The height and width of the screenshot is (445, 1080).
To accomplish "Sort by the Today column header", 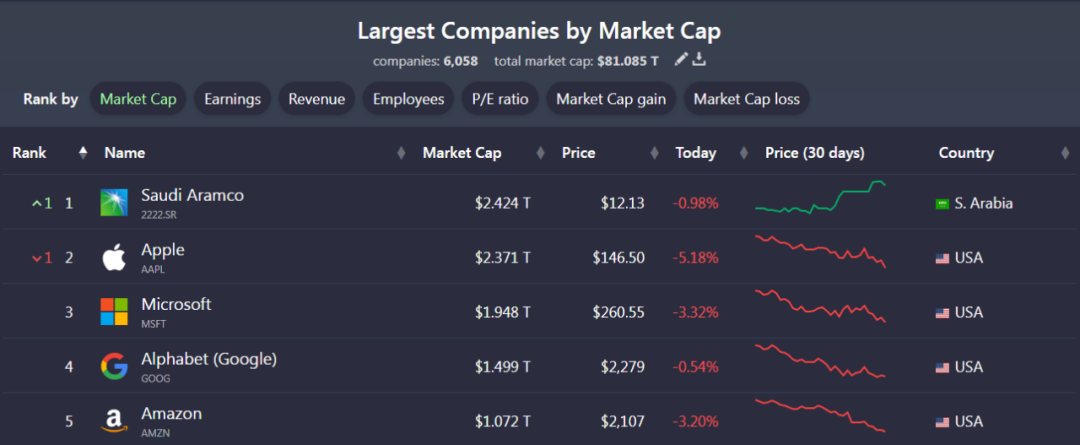I will coord(695,153).
